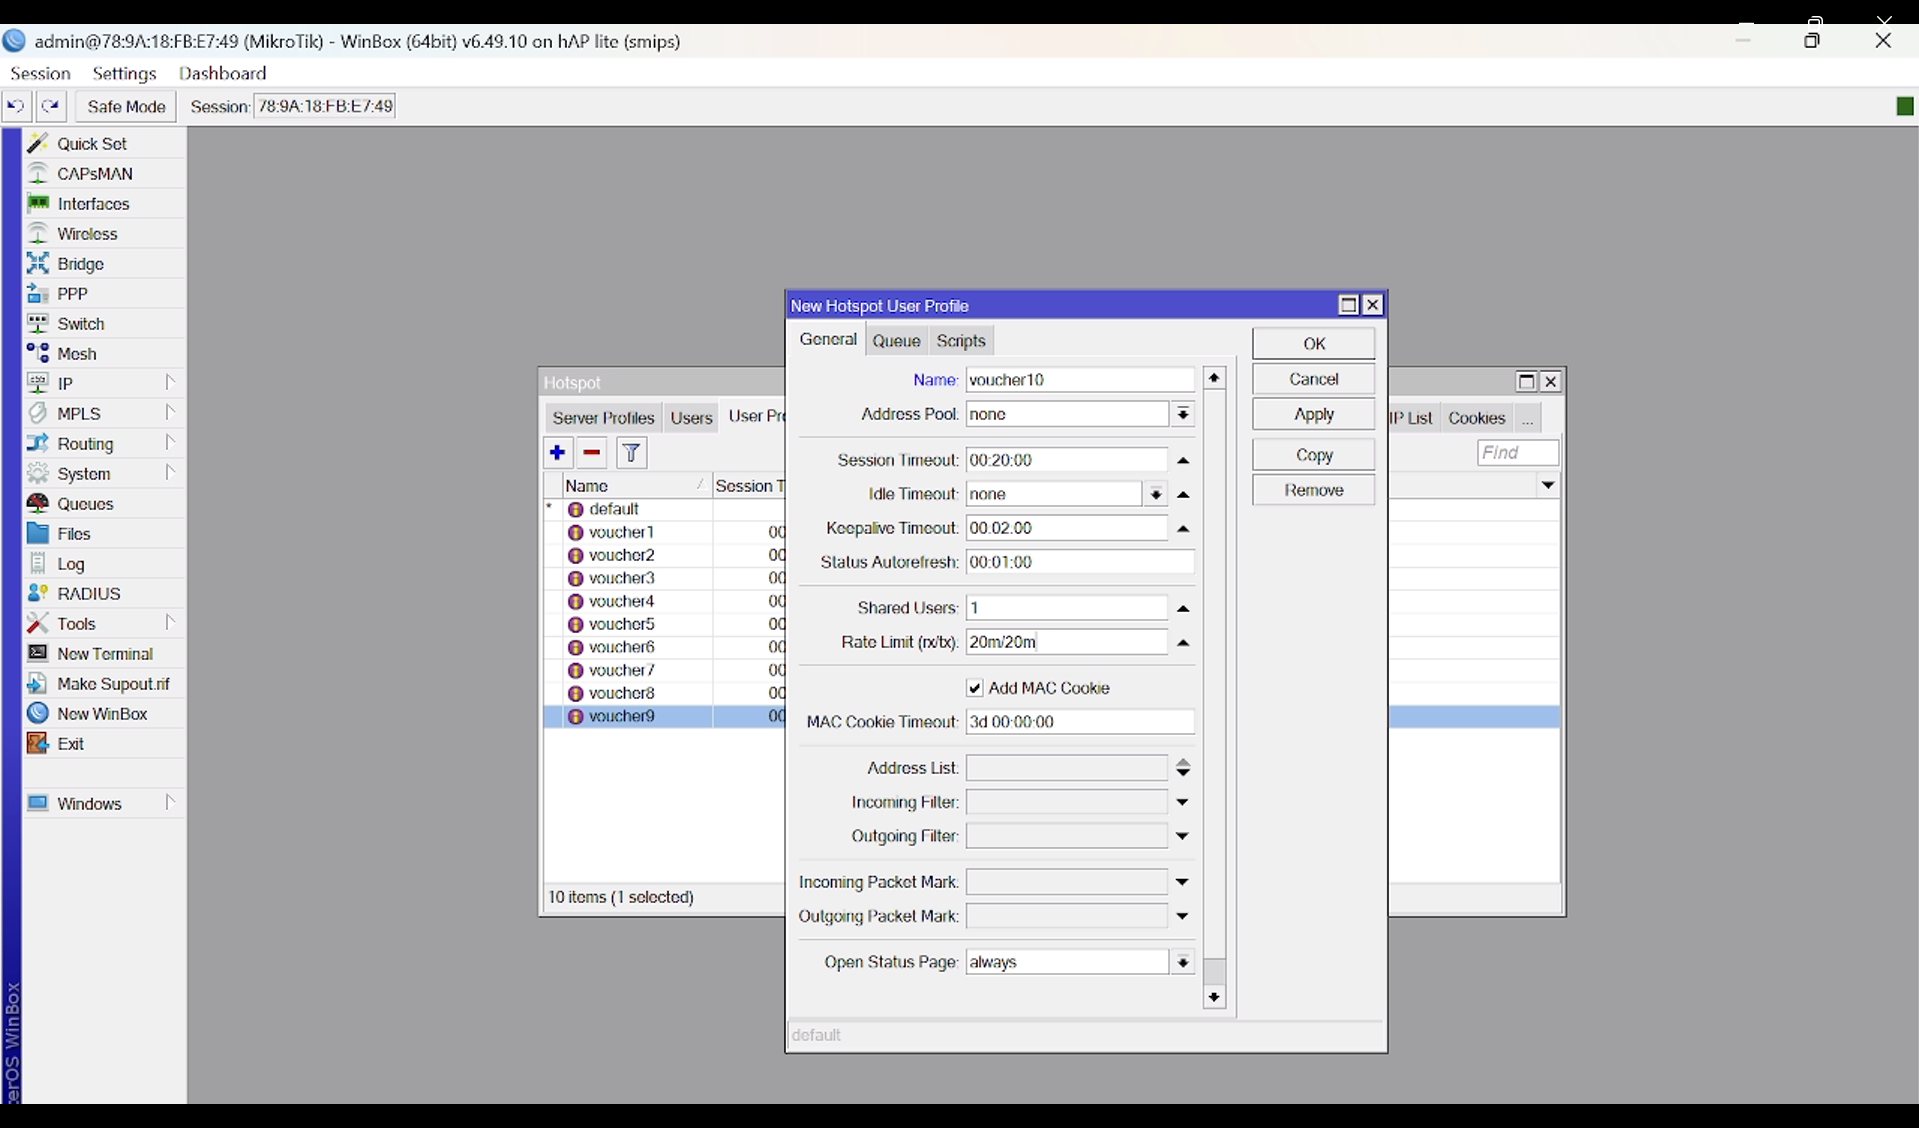Open the Session menu
The image size is (1919, 1128).
point(40,74)
